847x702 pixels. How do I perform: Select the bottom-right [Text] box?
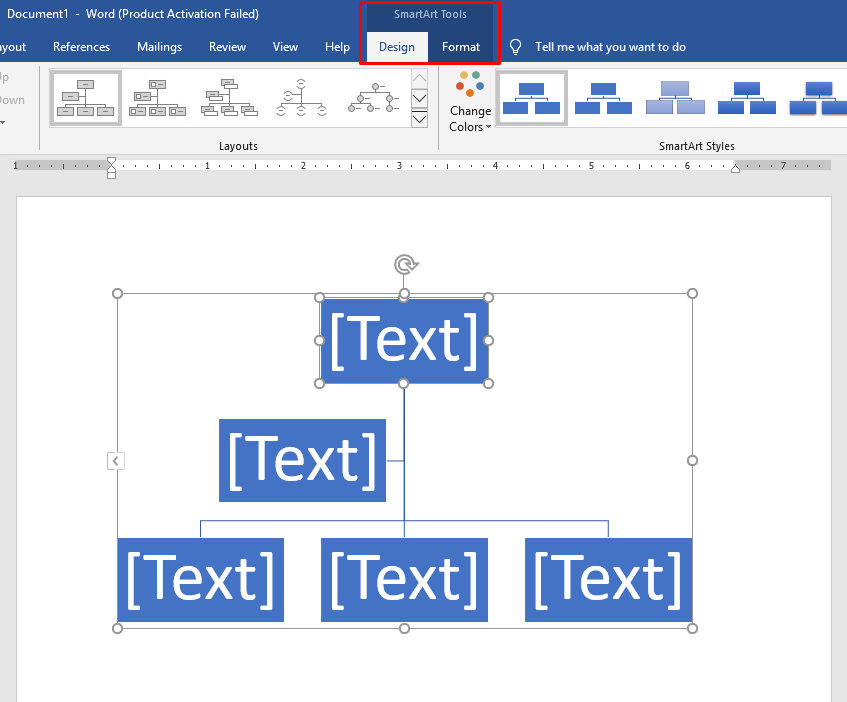pyautogui.click(x=608, y=580)
